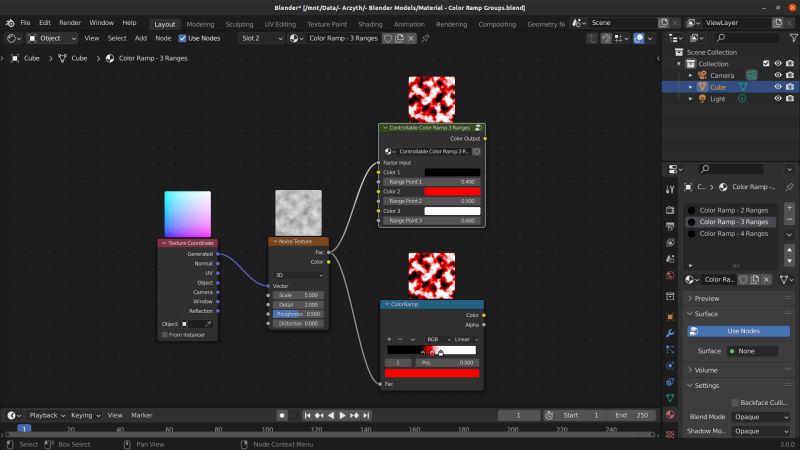Image resolution: width=800 pixels, height=450 pixels.
Task: Expand the Camera item in outliner
Action: [x=690, y=76]
